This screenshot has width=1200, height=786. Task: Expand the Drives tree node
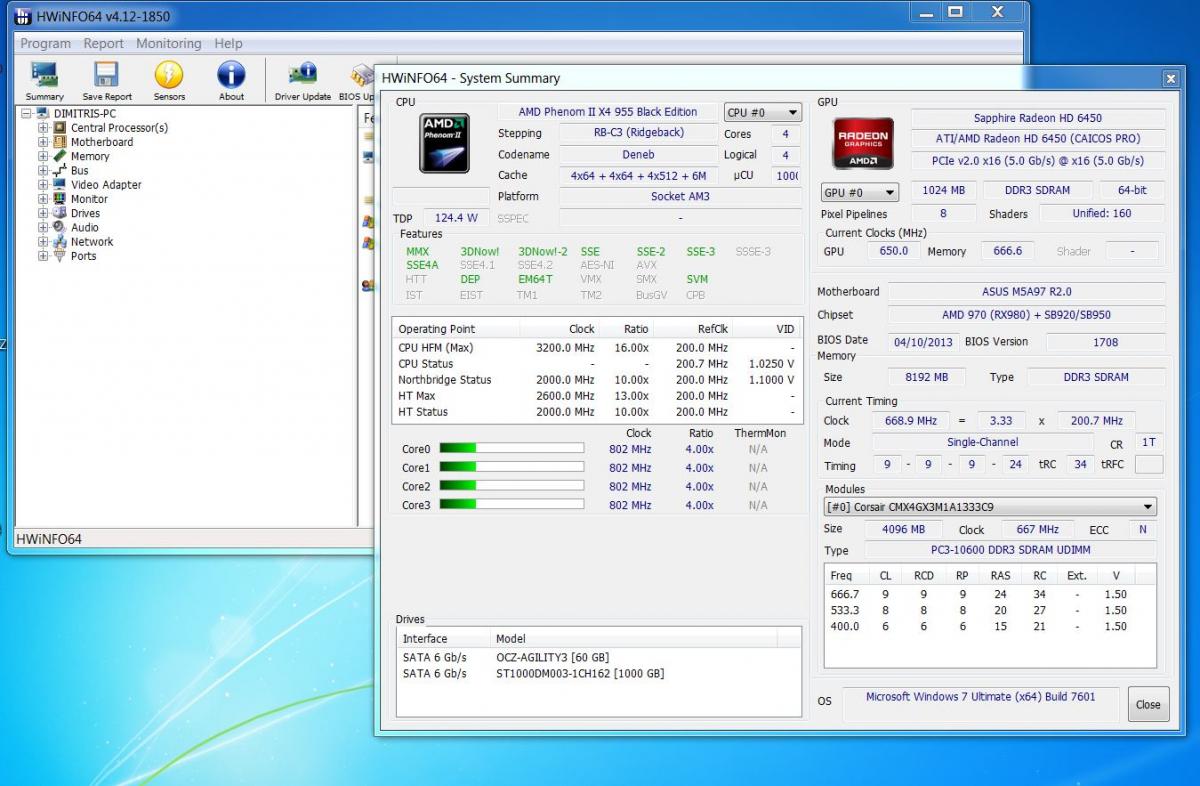43,213
